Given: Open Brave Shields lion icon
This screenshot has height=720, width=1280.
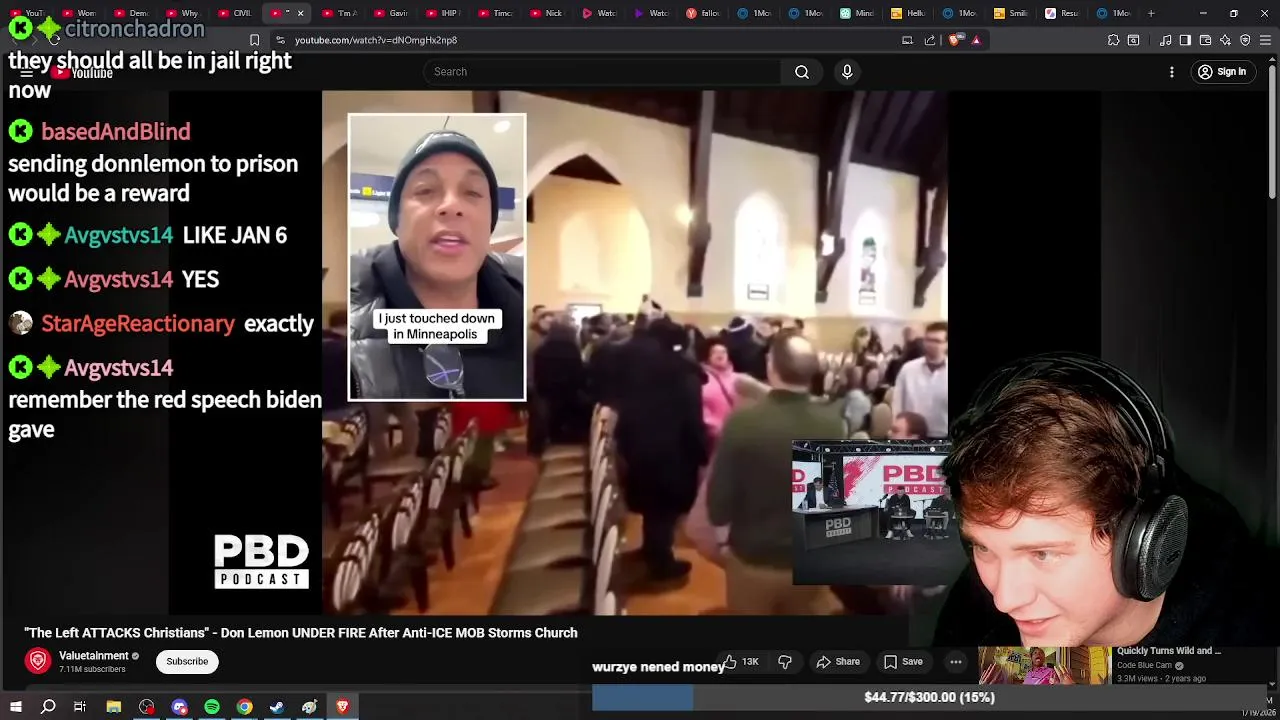Looking at the screenshot, I should [954, 40].
